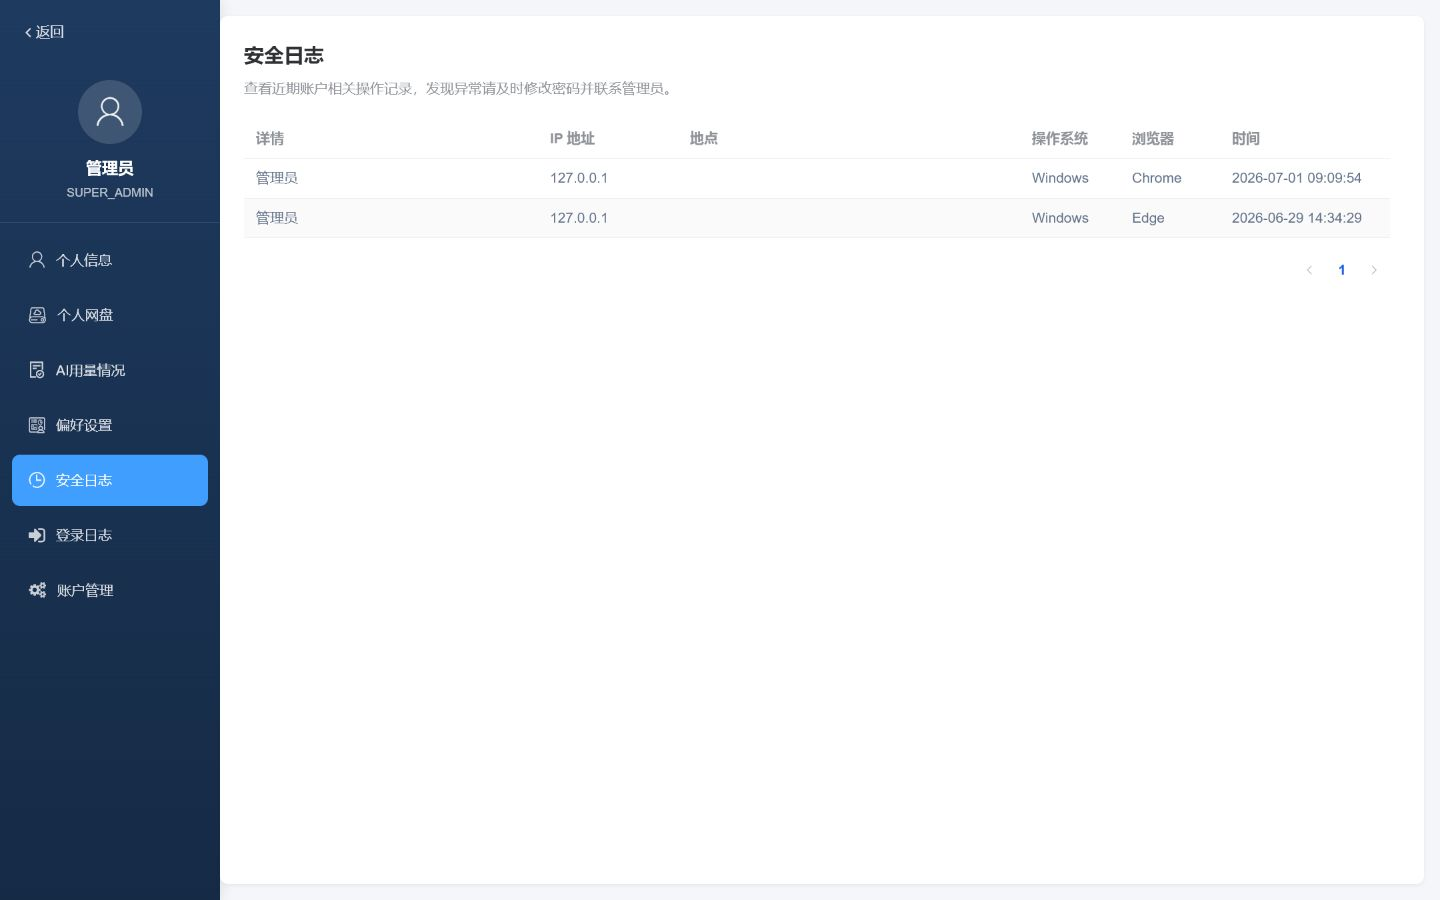Click the settings icon beside 偏好设置
Screen dimensions: 1440x900
point(37,425)
